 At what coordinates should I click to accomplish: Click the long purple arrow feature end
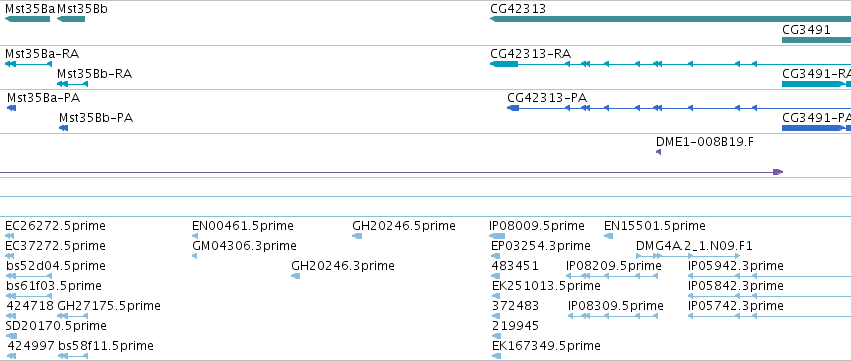click(778, 172)
